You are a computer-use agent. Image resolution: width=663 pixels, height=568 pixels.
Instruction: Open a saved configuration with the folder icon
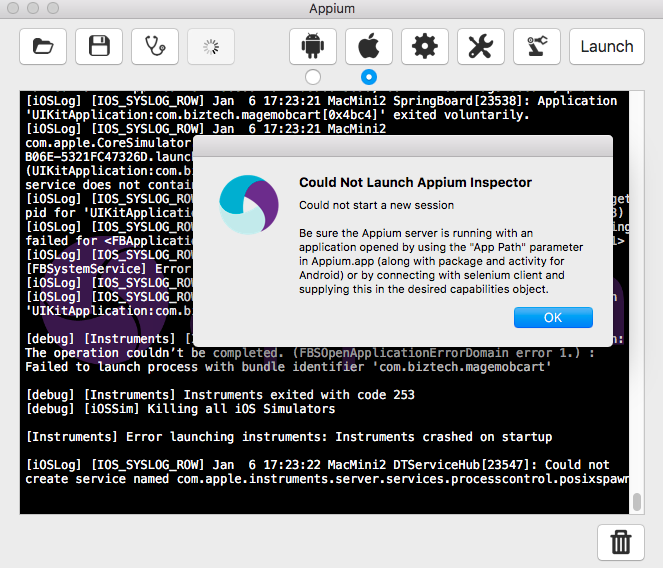pos(43,47)
